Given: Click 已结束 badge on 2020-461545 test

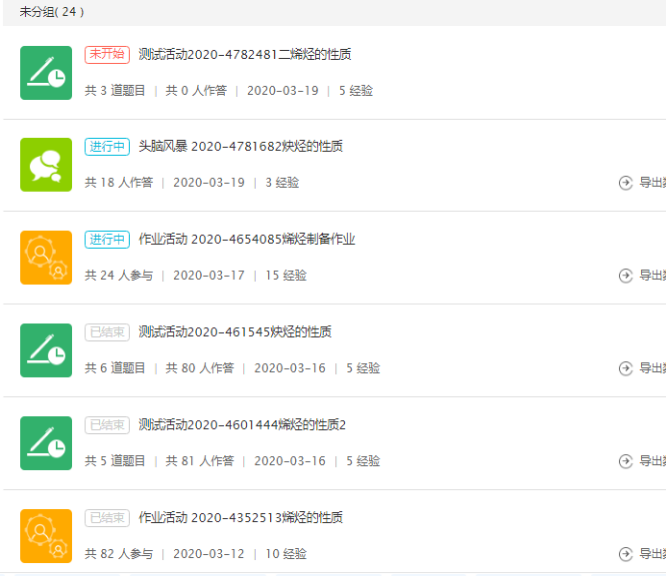Looking at the screenshot, I should click(107, 332).
